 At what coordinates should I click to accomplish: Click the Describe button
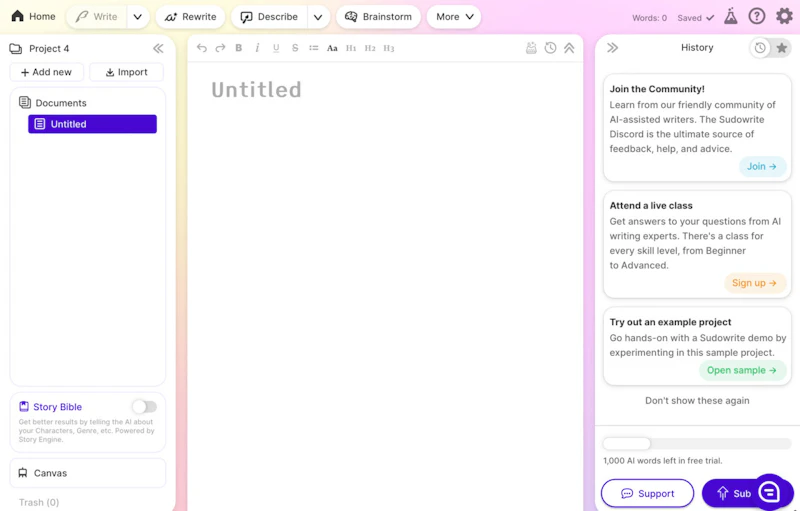[x=269, y=17]
